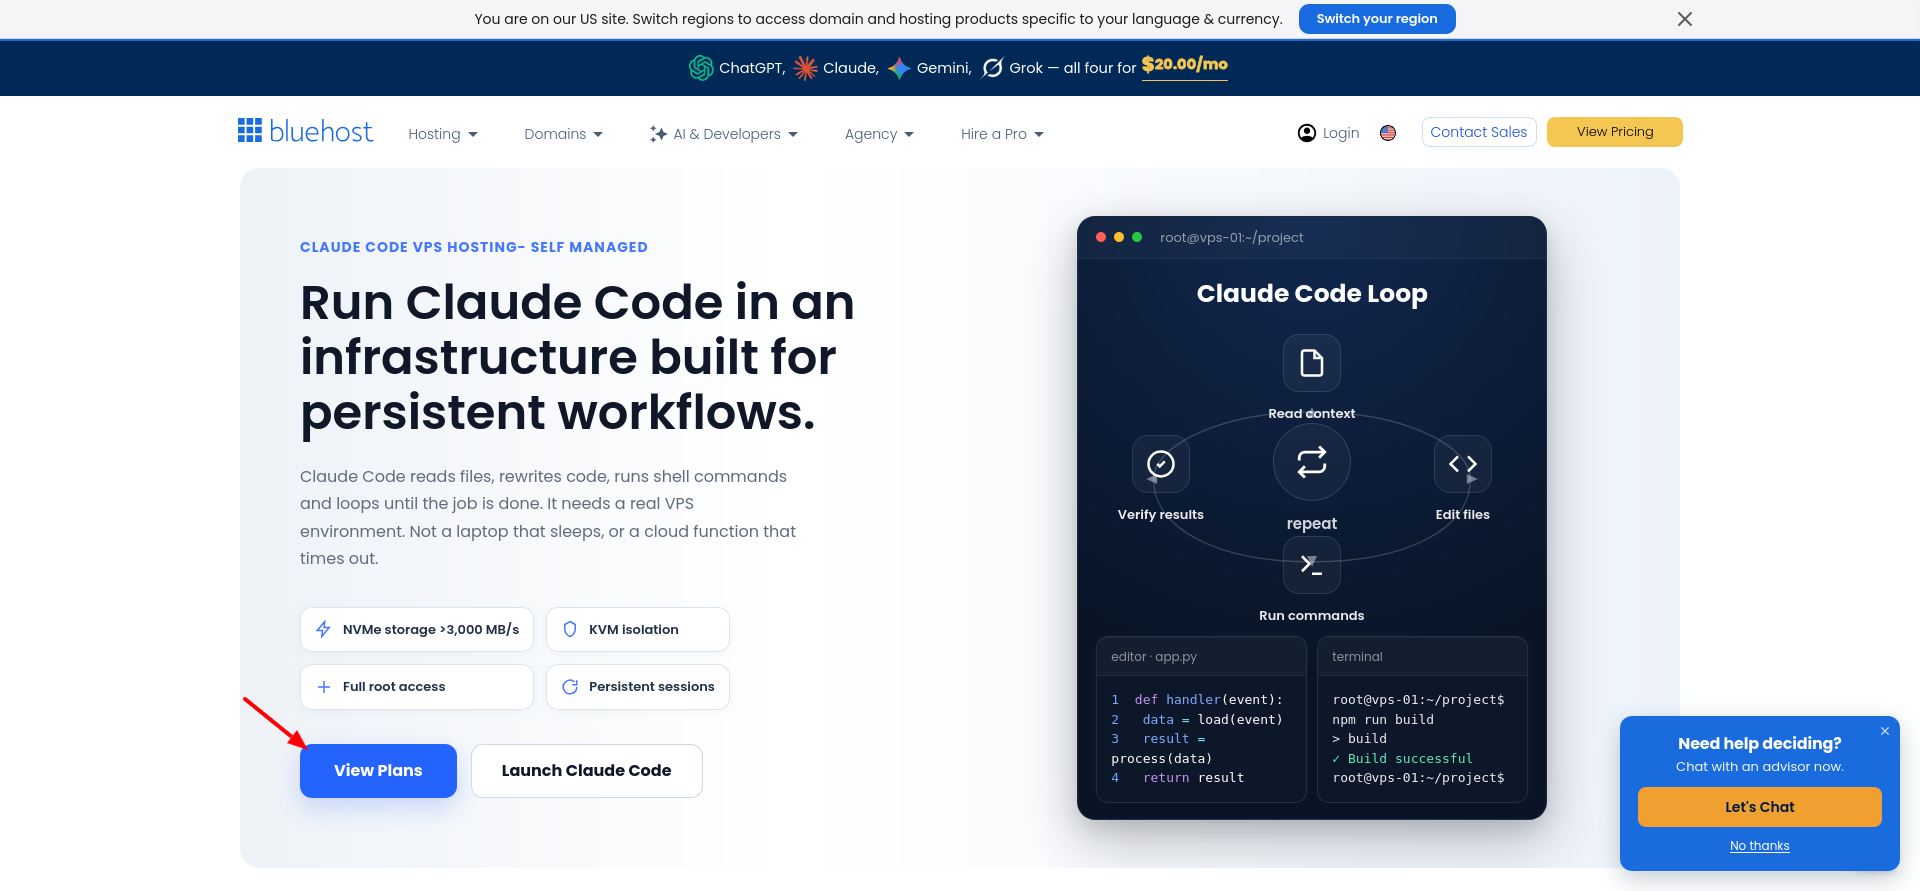Click the Verify results checkmark icon
Image resolution: width=1920 pixels, height=891 pixels.
coord(1161,464)
